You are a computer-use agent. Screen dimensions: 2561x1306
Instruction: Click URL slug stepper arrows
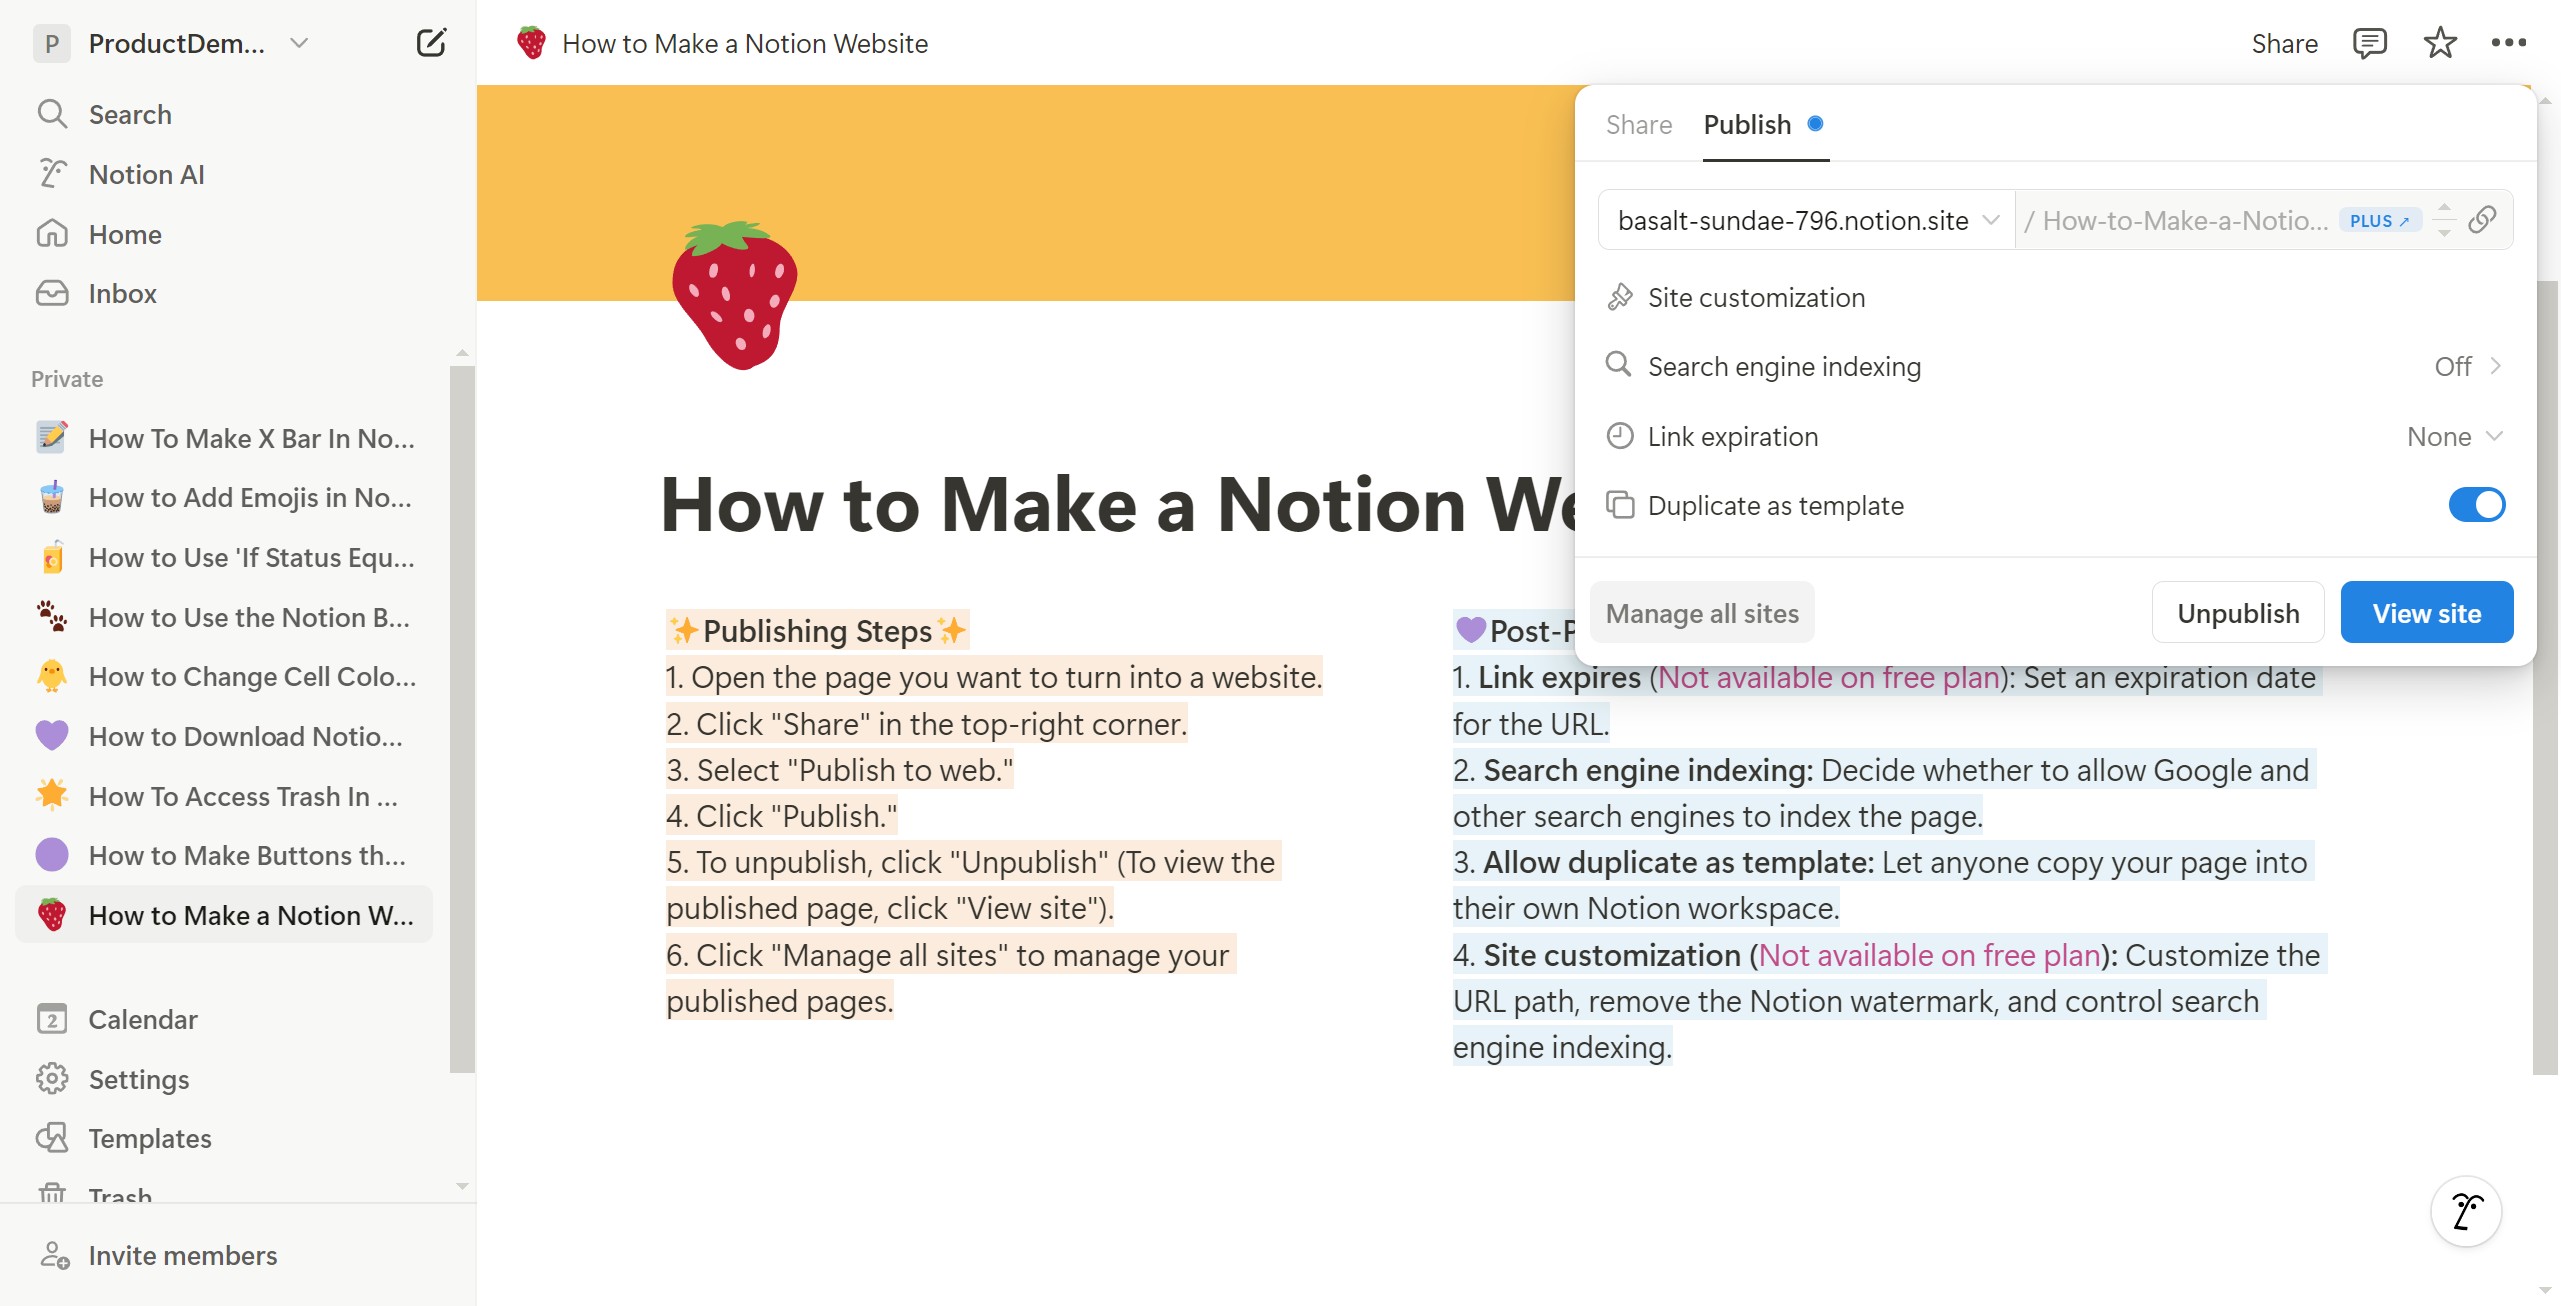click(2444, 220)
